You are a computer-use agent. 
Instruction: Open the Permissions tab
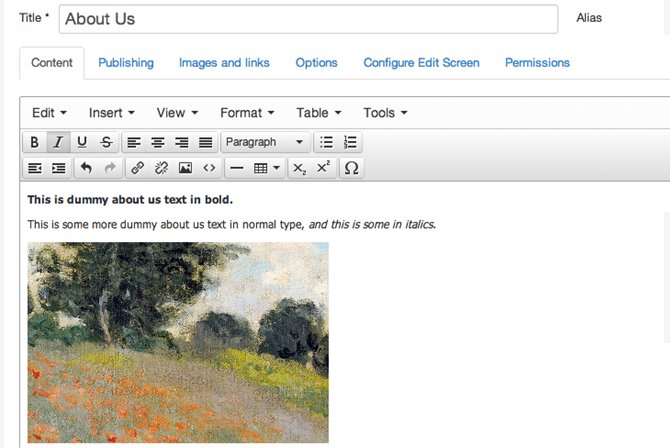tap(538, 63)
